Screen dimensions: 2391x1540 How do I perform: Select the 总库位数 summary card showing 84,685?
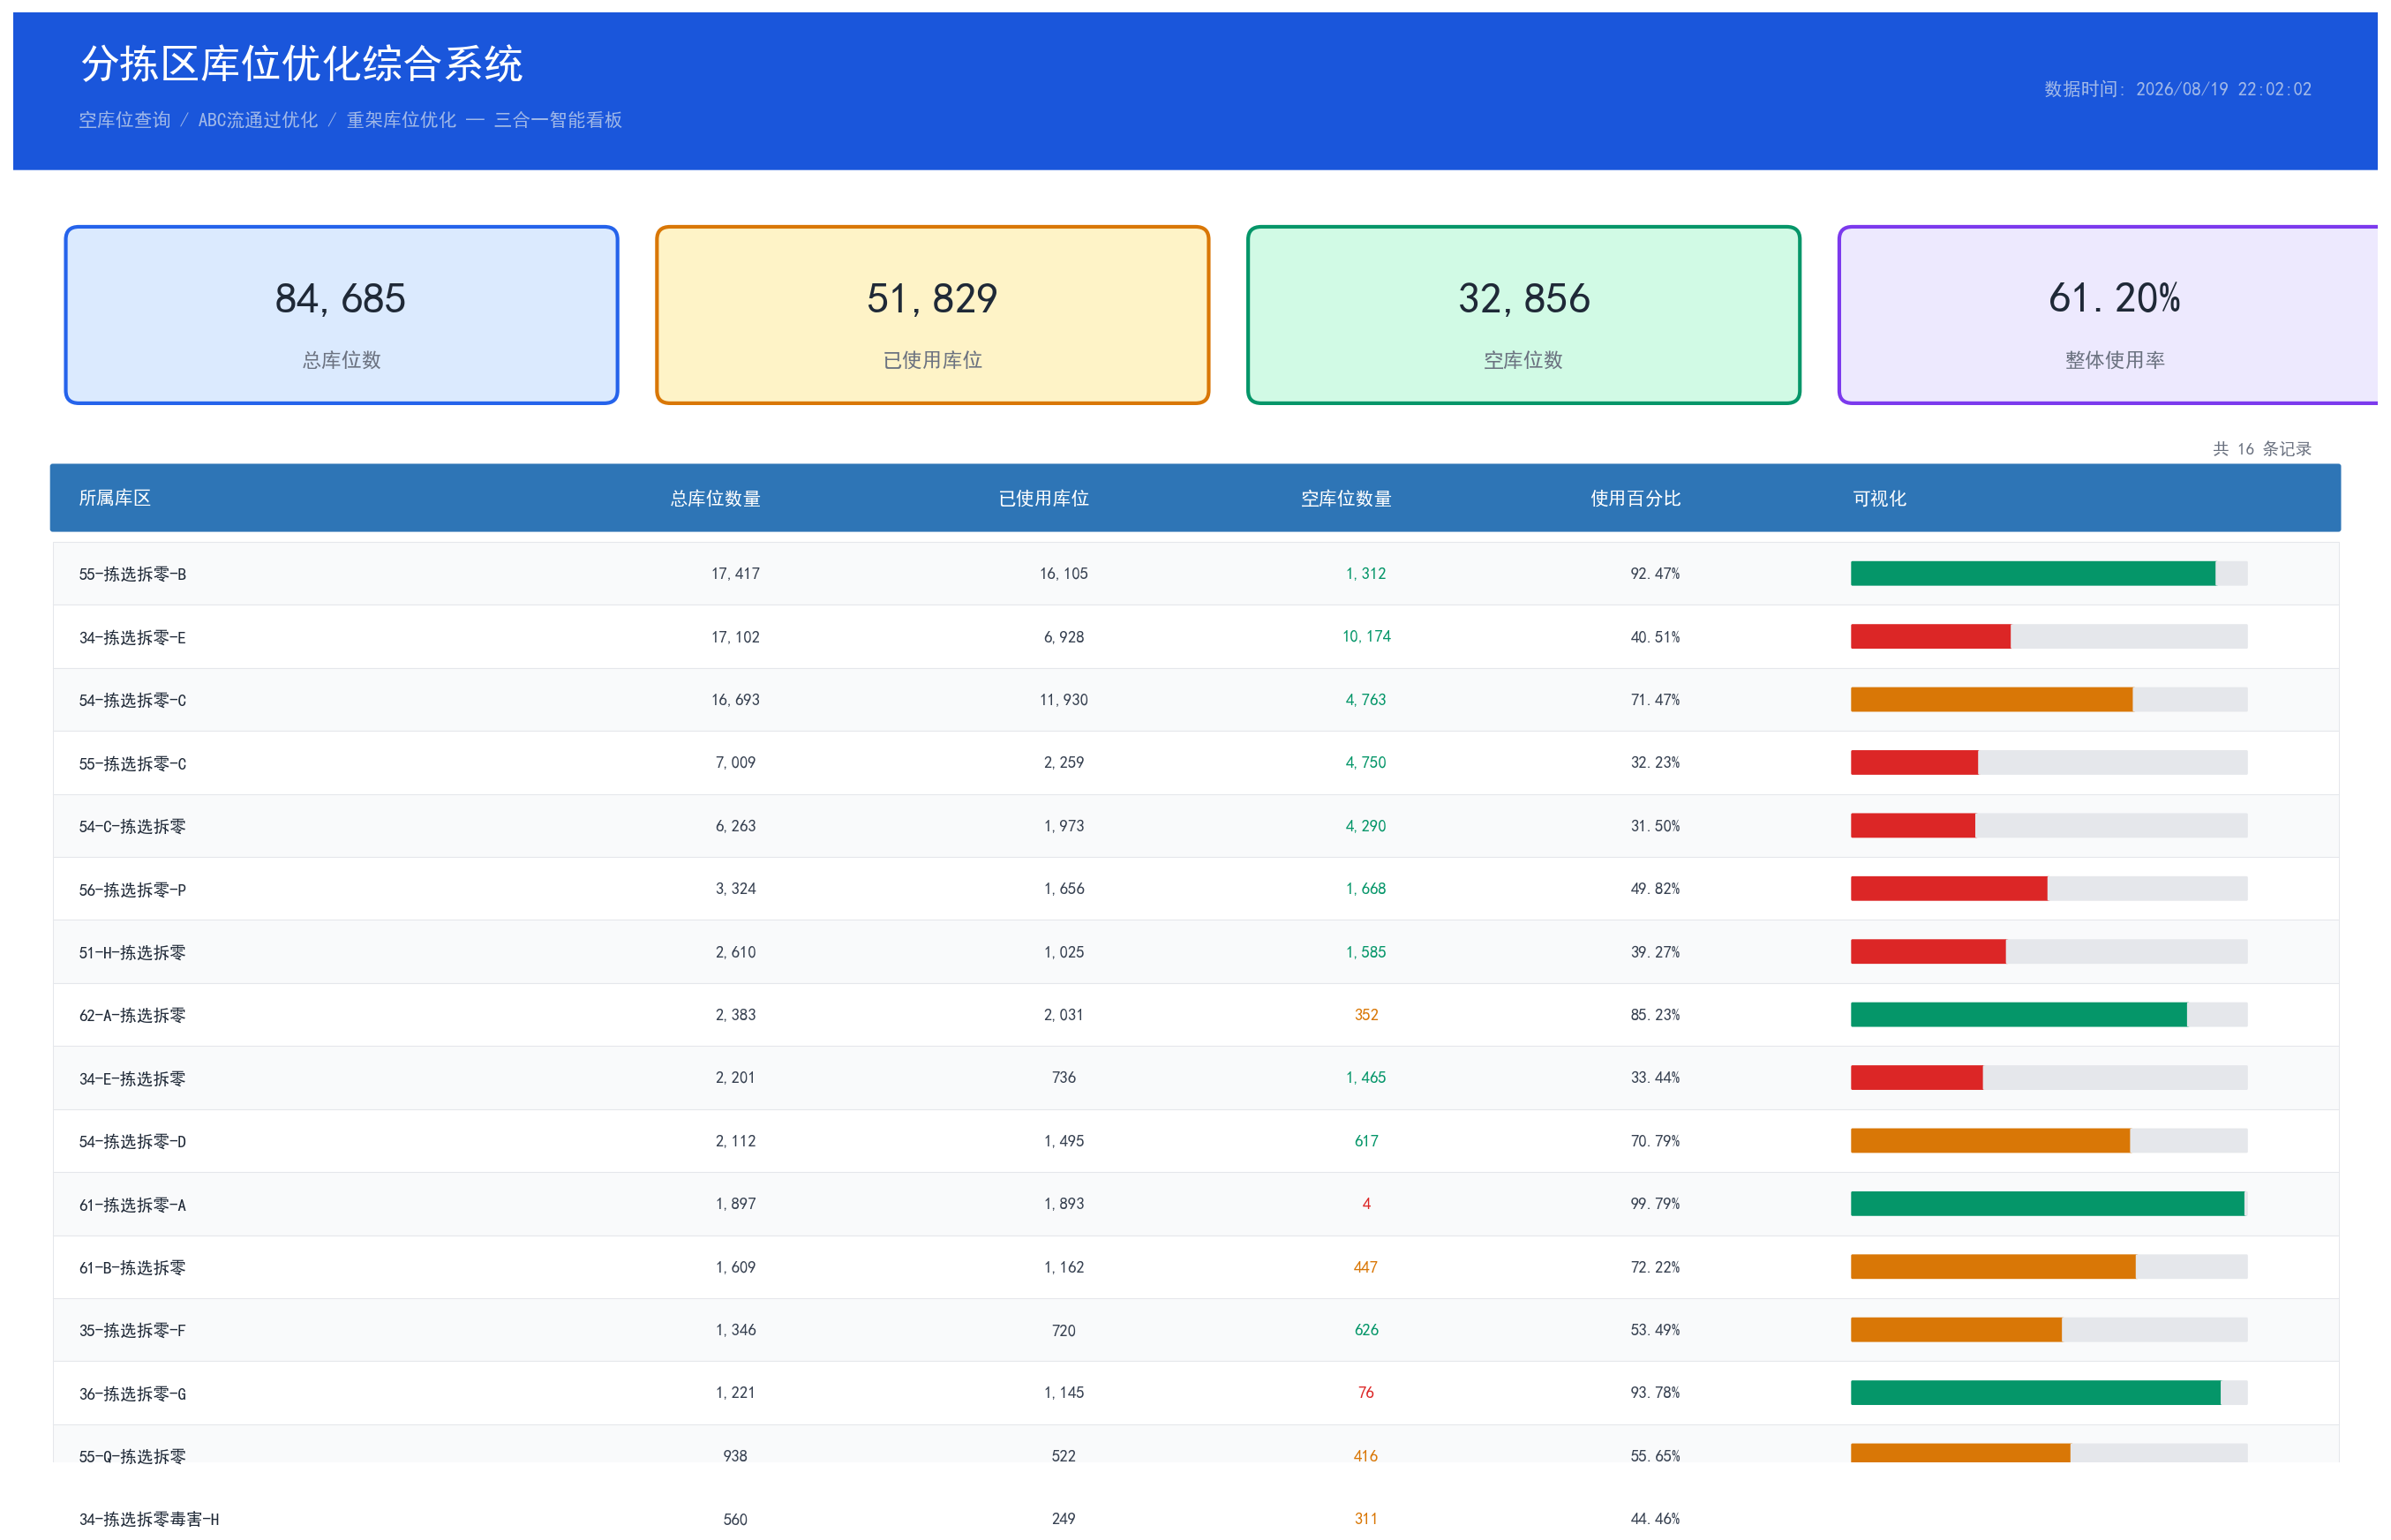coord(341,315)
